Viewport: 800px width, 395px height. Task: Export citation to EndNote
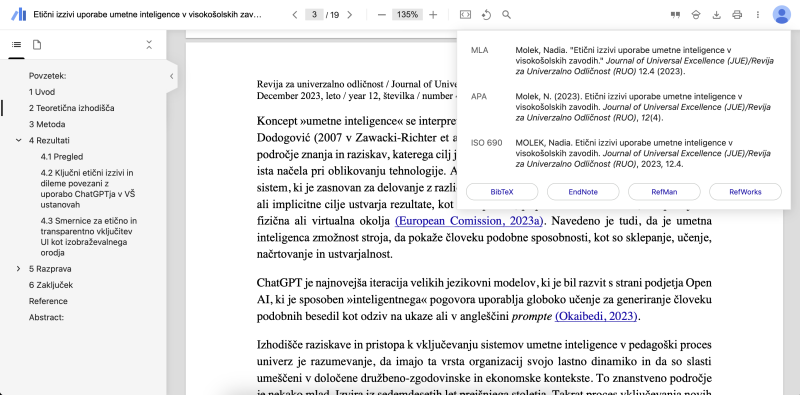pyautogui.click(x=583, y=192)
